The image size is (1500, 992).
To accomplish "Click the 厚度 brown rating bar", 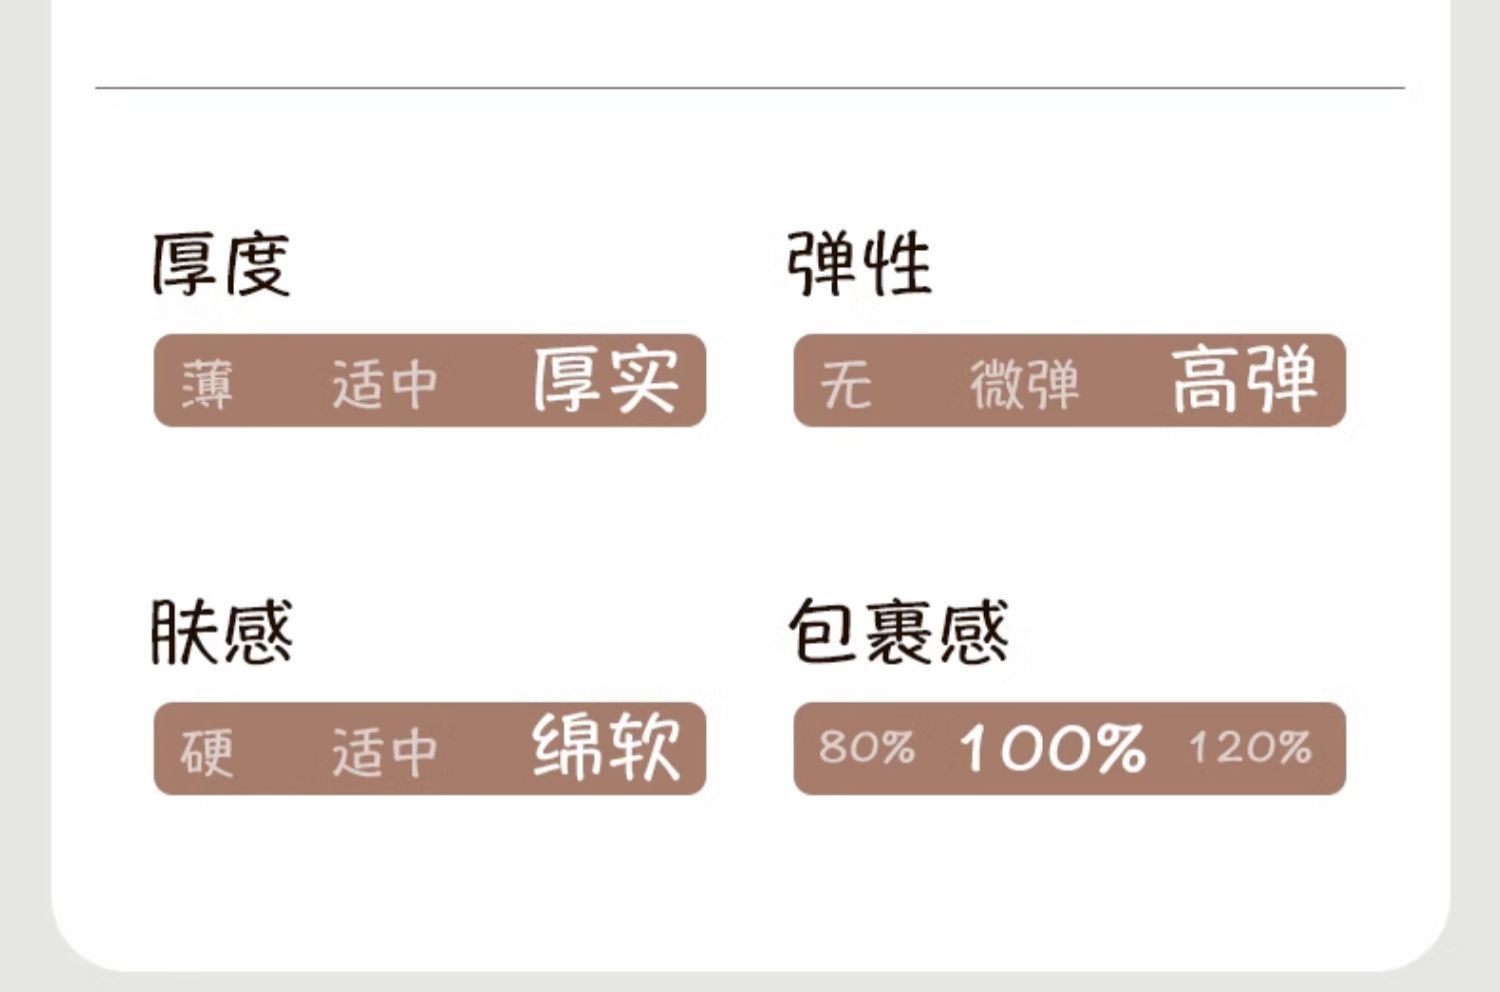I will (430, 381).
